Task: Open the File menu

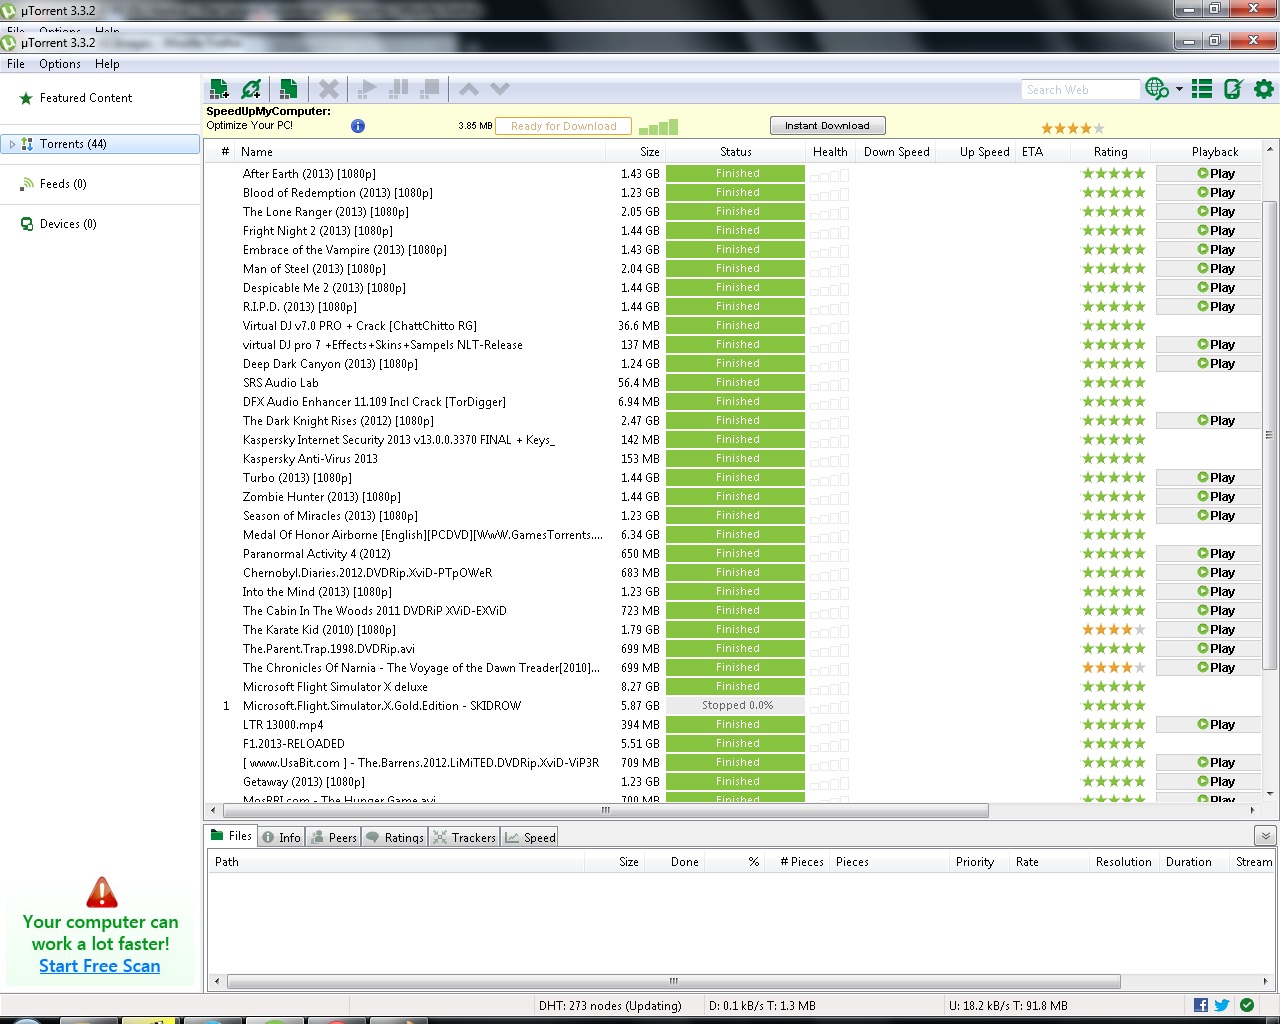Action: point(16,64)
